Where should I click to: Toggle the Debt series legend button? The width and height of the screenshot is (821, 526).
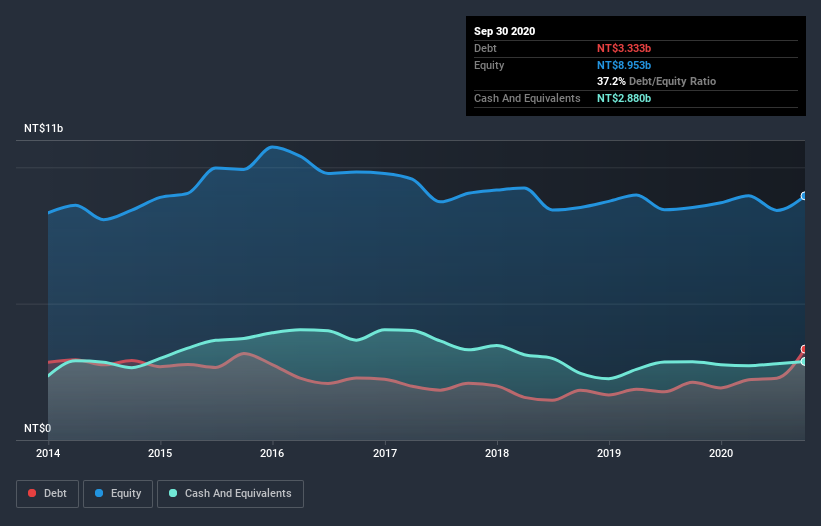(48, 494)
